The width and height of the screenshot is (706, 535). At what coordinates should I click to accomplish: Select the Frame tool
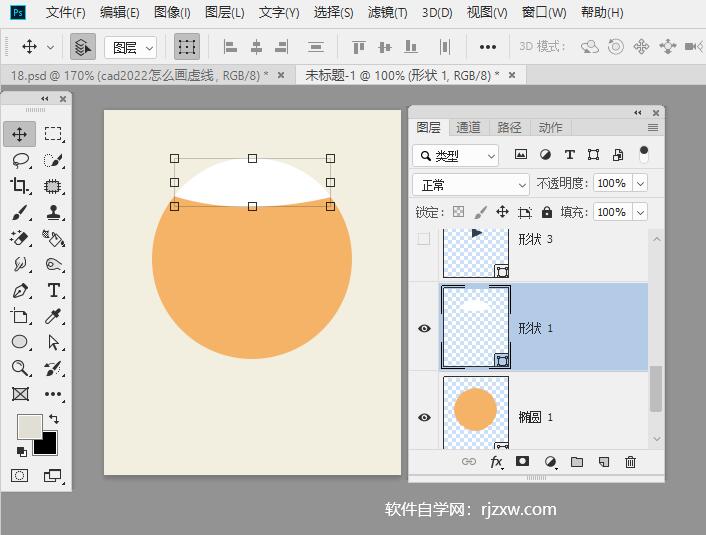point(20,394)
